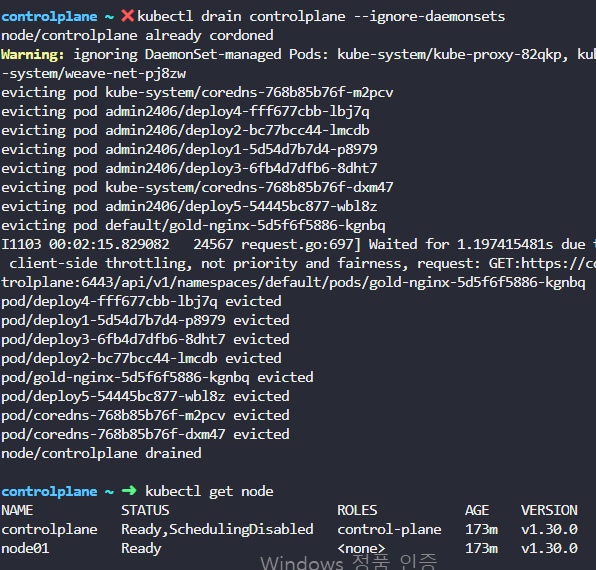The image size is (596, 570).
Task: Click 'evicting pod admin2406/deploy3-6fb4d7dfb6-8dht7' line
Action: (x=189, y=169)
